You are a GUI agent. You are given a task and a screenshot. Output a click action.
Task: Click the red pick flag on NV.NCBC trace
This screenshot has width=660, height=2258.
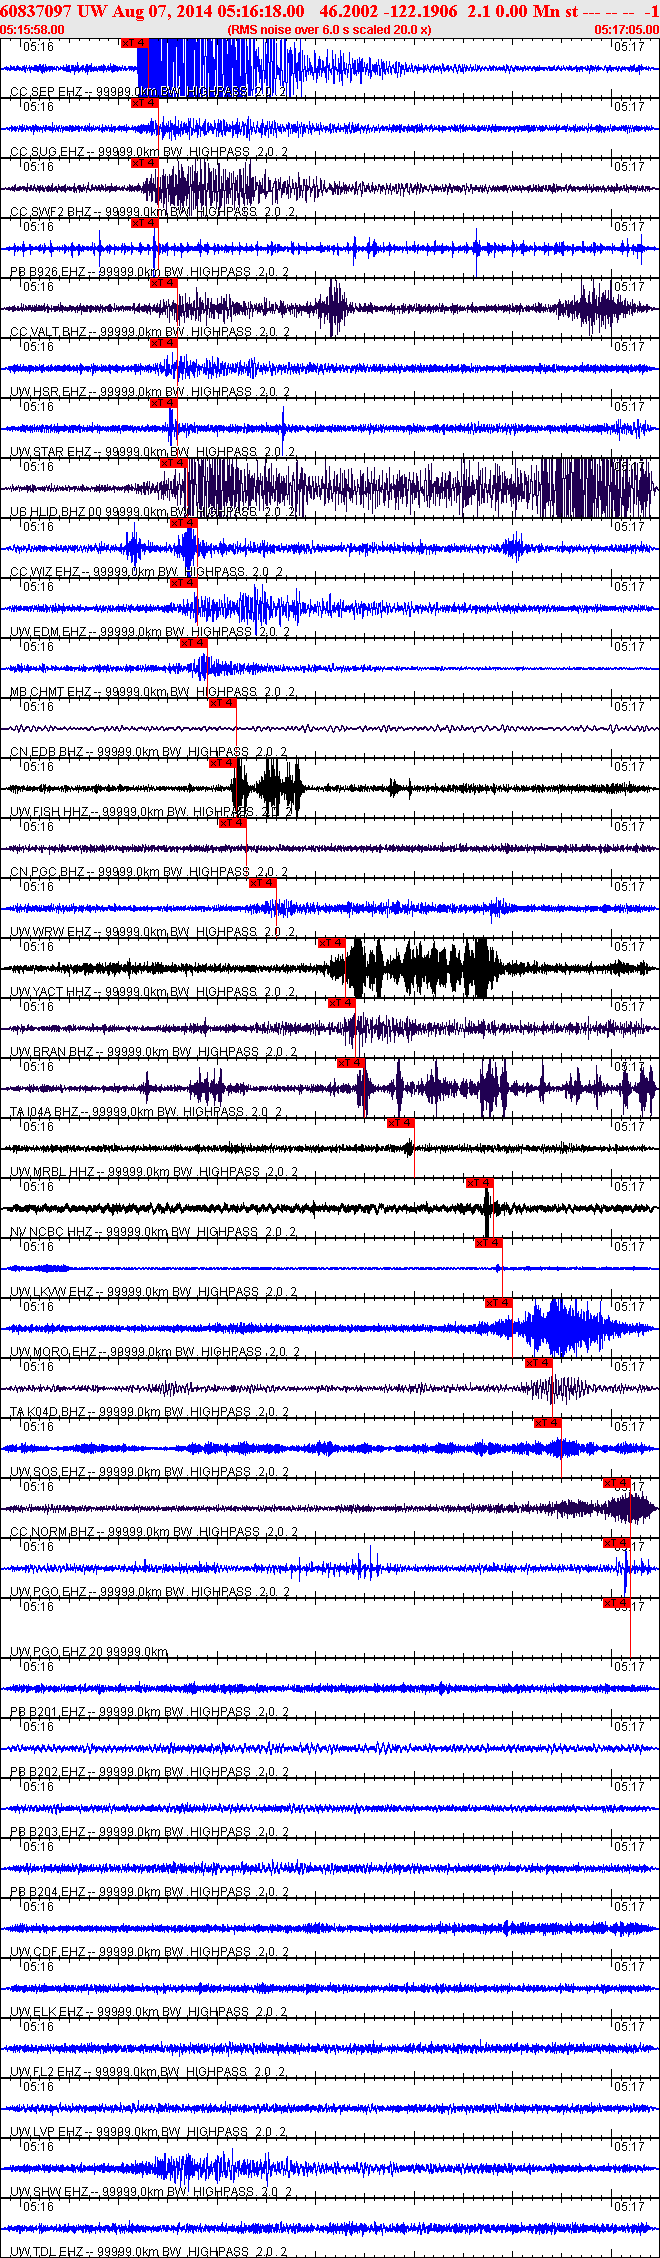(480, 1183)
